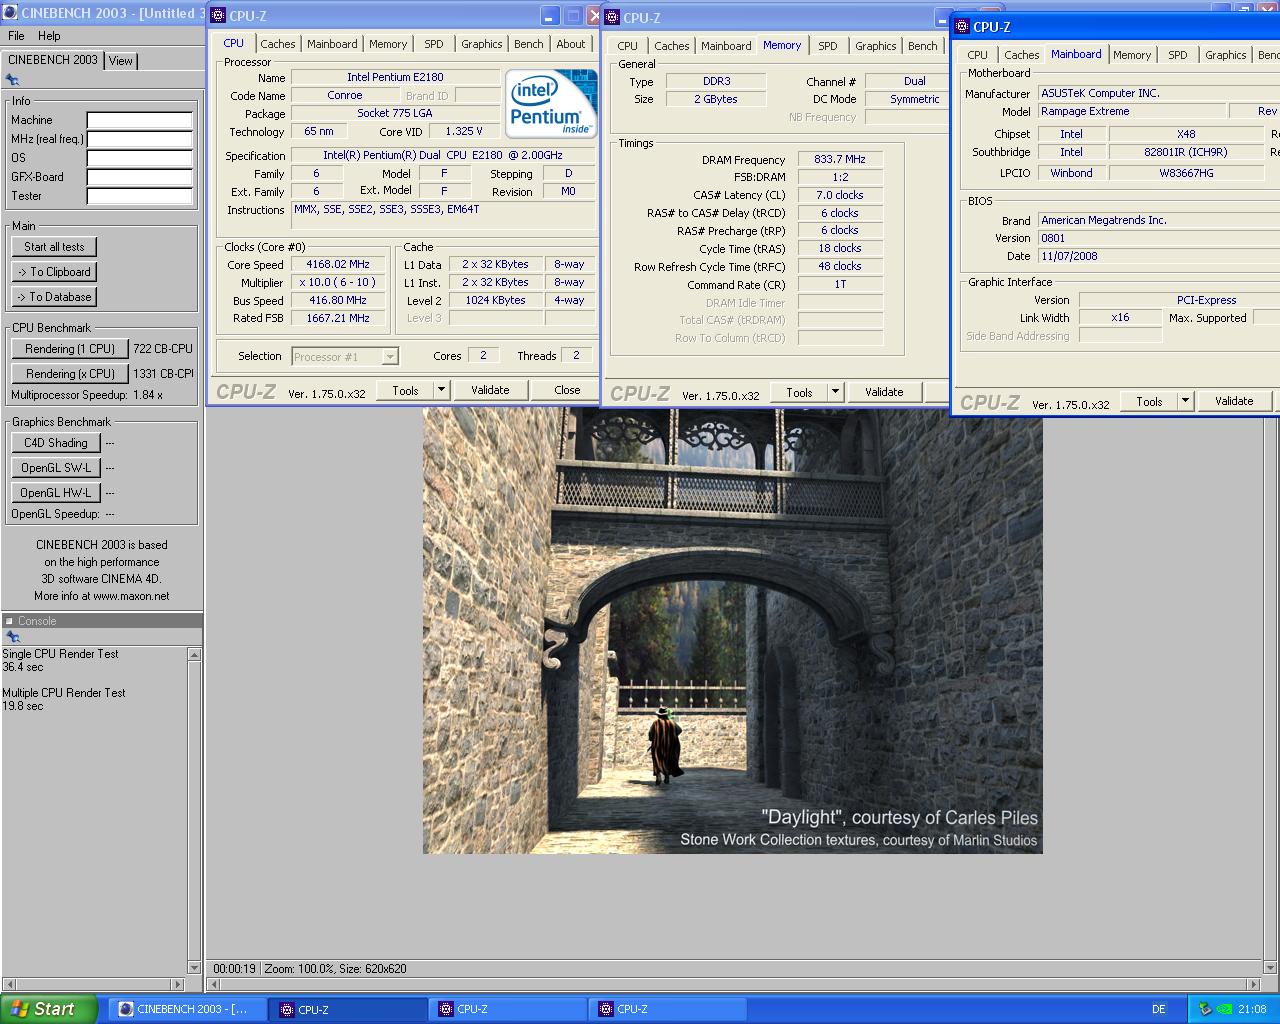Click the pin icon below CINEBENCH 2003 tab
The height and width of the screenshot is (1024, 1280).
(12, 80)
